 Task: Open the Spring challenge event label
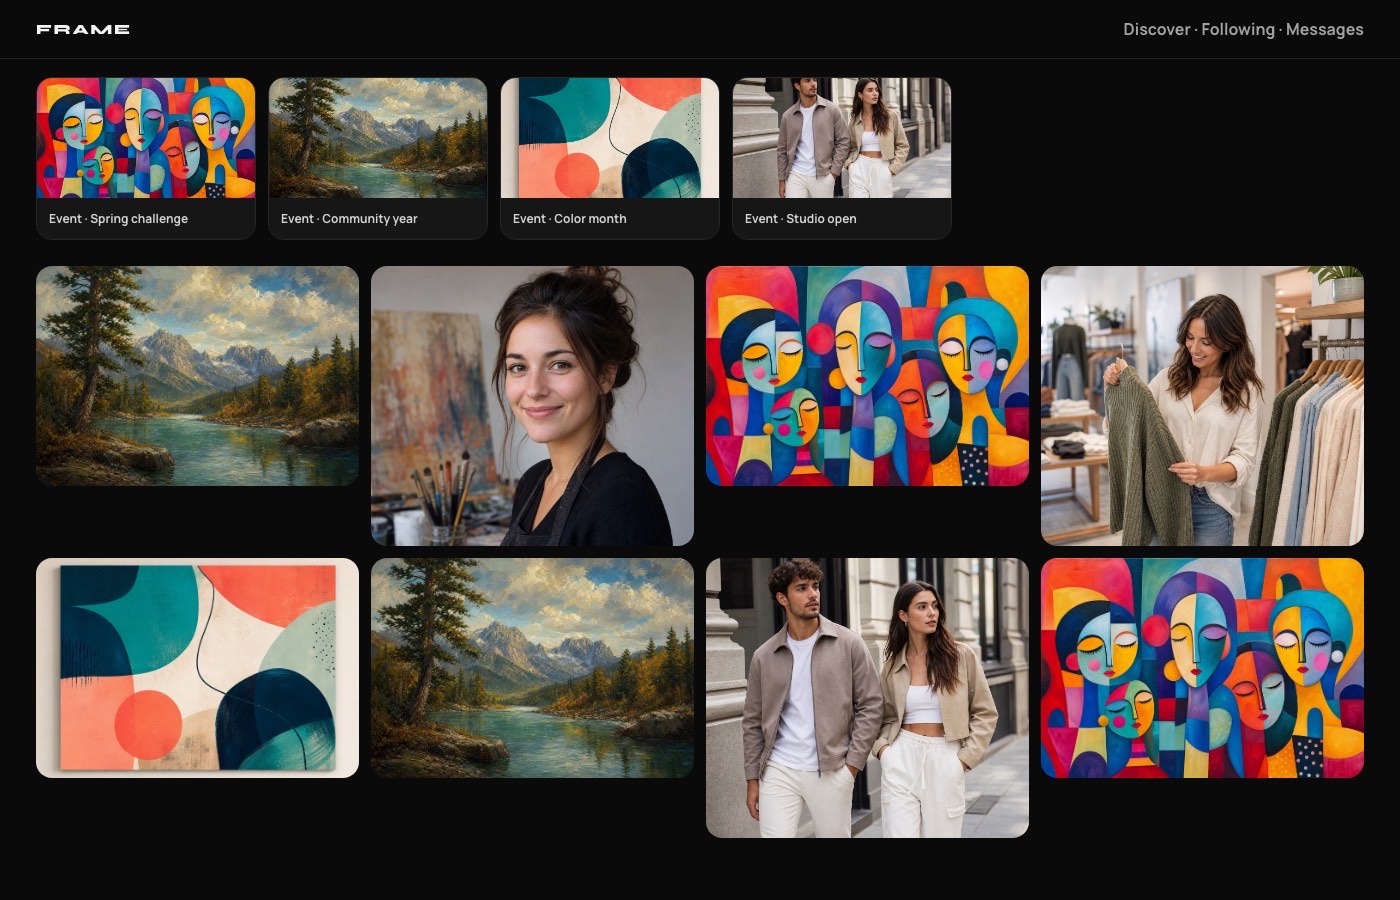tap(118, 219)
